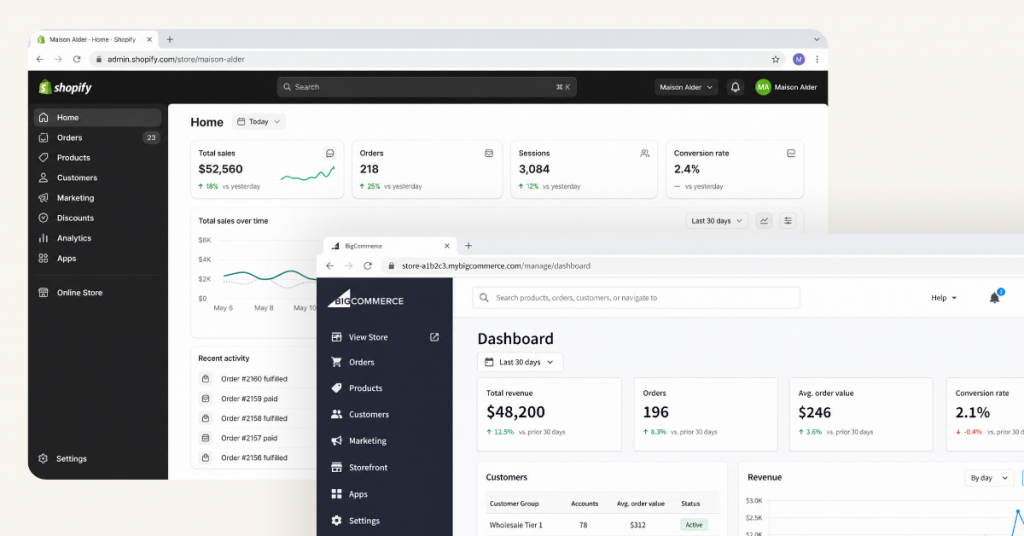Select Storefront in BigCommerce sidebar
Screen dimensions: 1024x536
(367, 467)
